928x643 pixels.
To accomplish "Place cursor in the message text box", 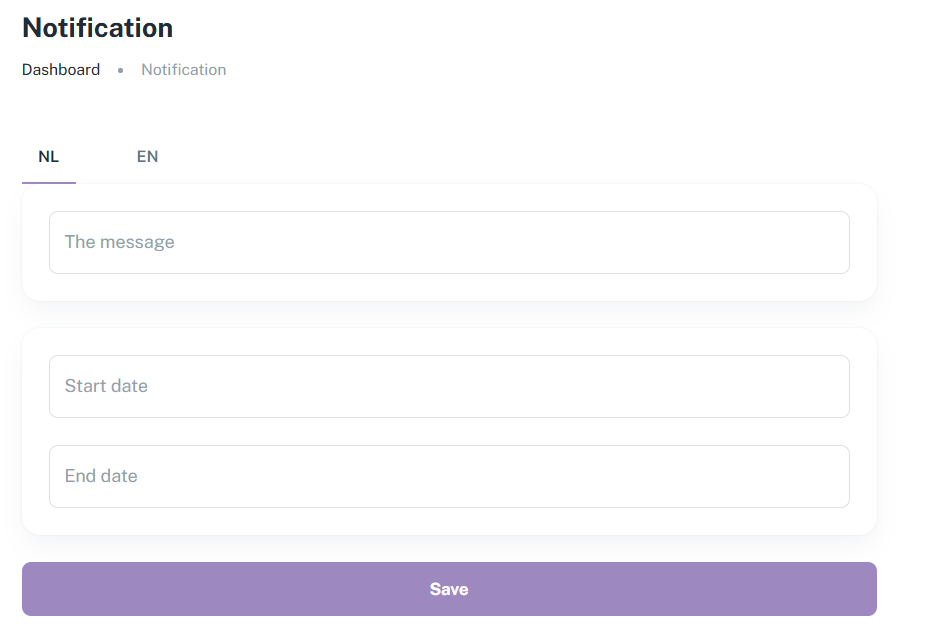I will click(449, 242).
